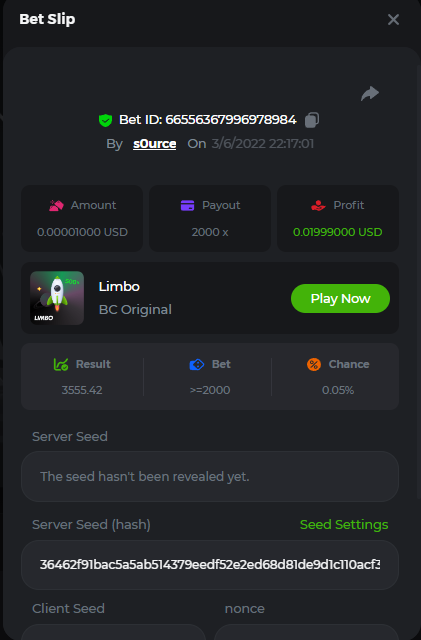Viewport: 421px width, 640px height.
Task: Click the 0.01999000 USD profit value
Action: coord(338,232)
